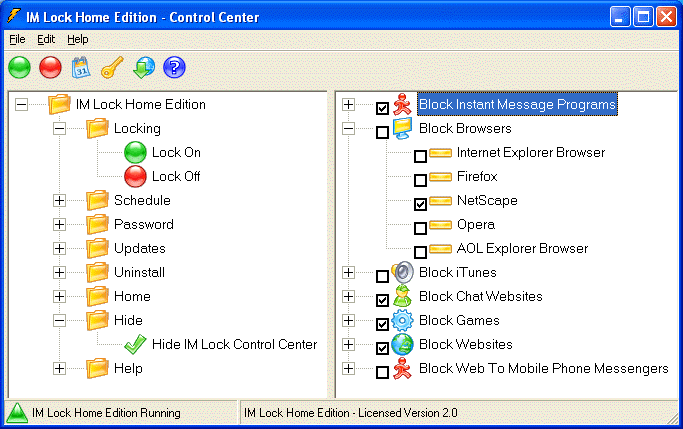Click the window resize grip in status bar corner
This screenshot has height=429, width=683.
(x=673, y=419)
